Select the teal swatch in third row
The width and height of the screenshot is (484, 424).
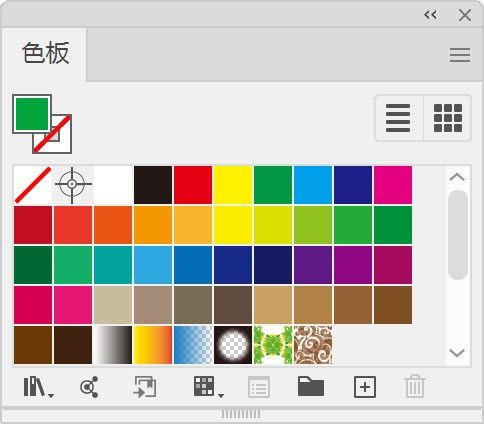tap(113, 265)
